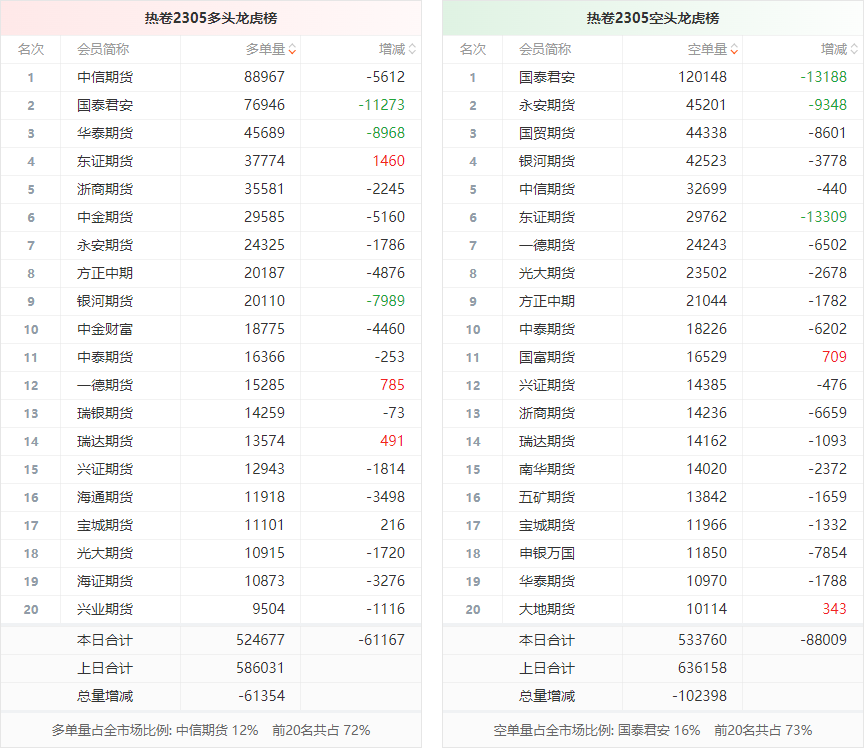The width and height of the screenshot is (864, 748).
Task: Select 兴业期货 in the long position list
Action: (x=105, y=609)
